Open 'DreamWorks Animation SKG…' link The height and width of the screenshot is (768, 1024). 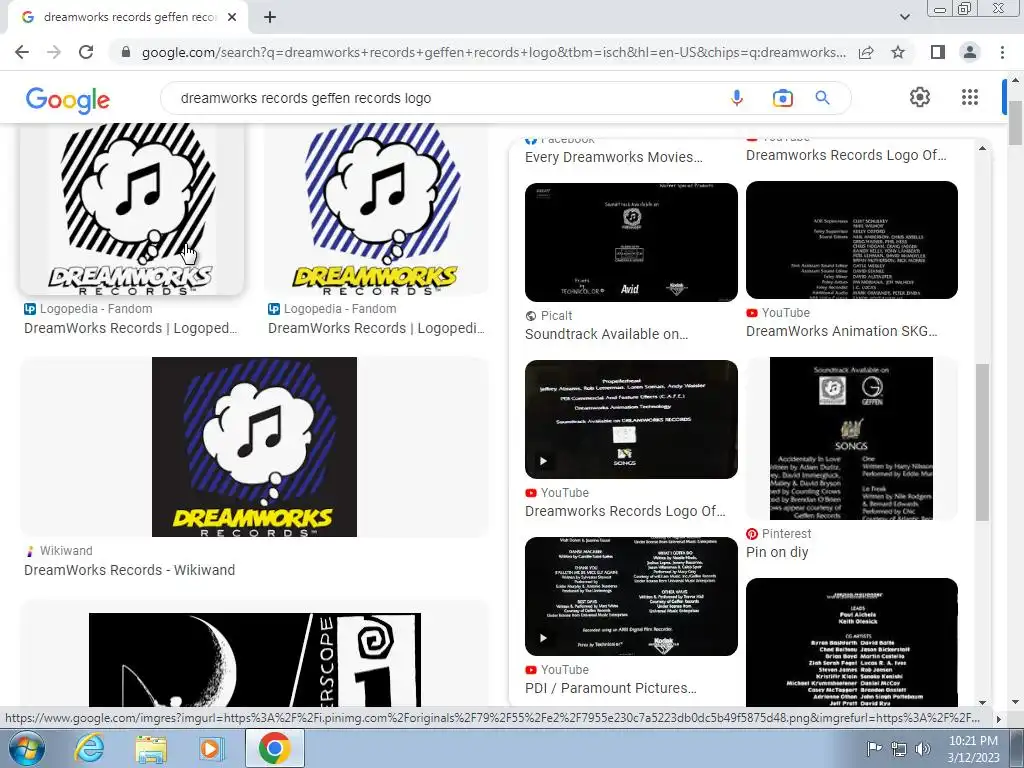(x=841, y=331)
